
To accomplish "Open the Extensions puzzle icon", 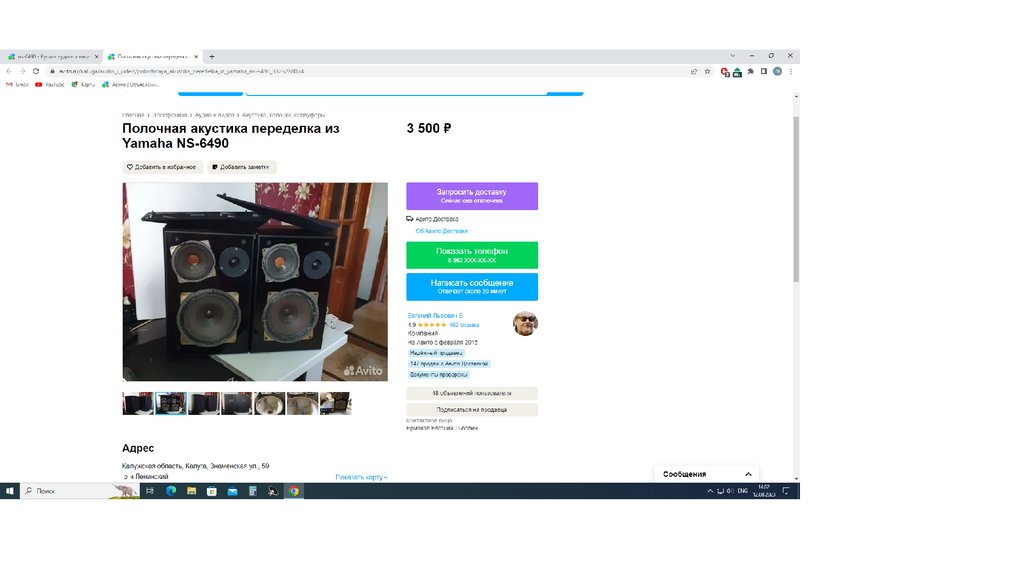I will [x=750, y=71].
